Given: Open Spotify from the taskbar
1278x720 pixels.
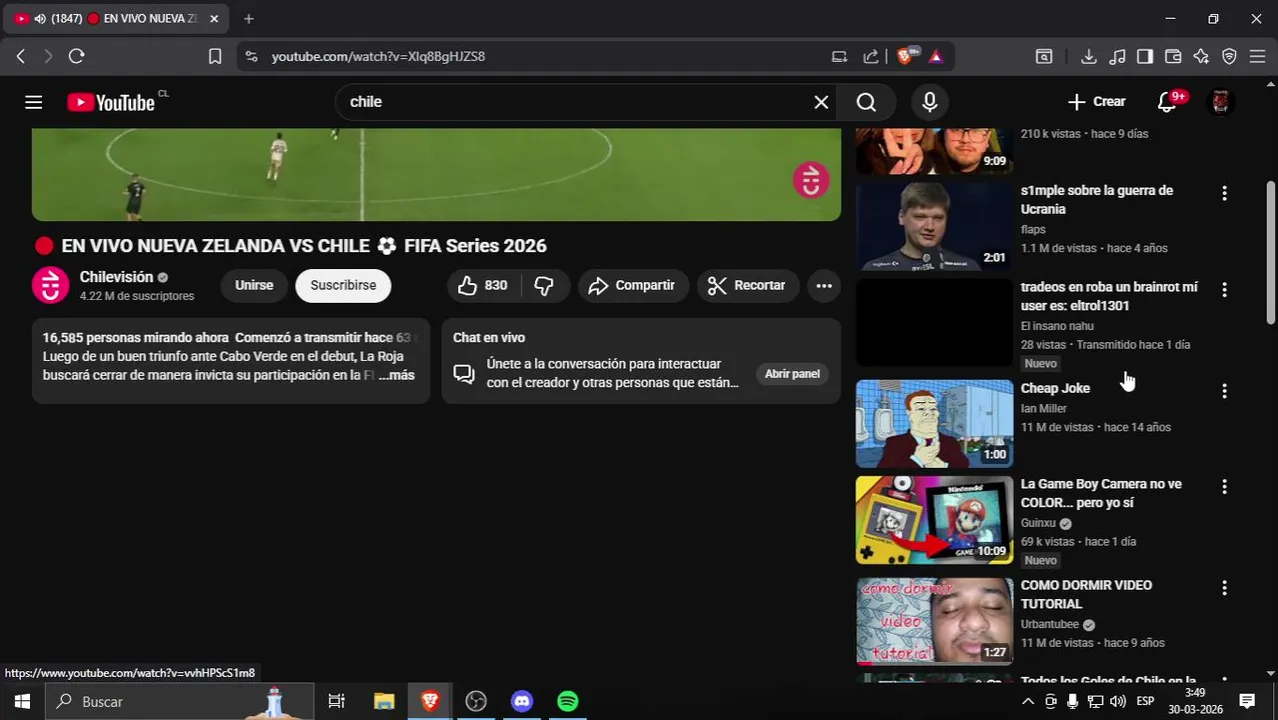Looking at the screenshot, I should (x=567, y=701).
